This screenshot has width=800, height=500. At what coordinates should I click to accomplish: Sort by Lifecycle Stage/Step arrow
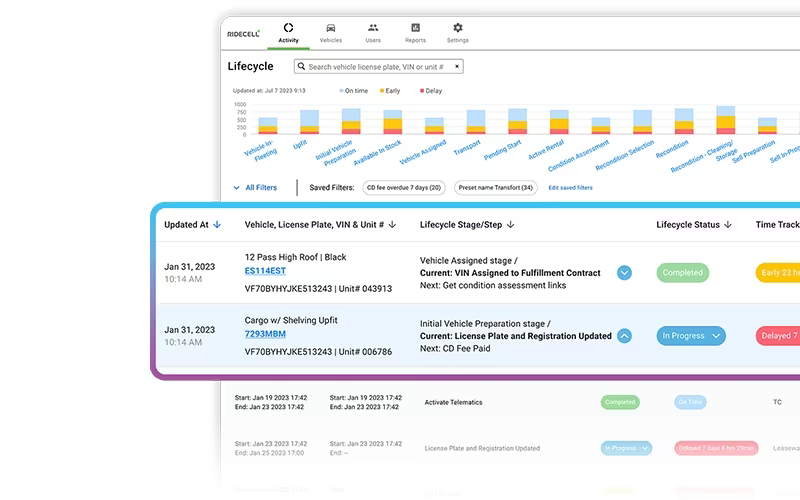tap(510, 224)
